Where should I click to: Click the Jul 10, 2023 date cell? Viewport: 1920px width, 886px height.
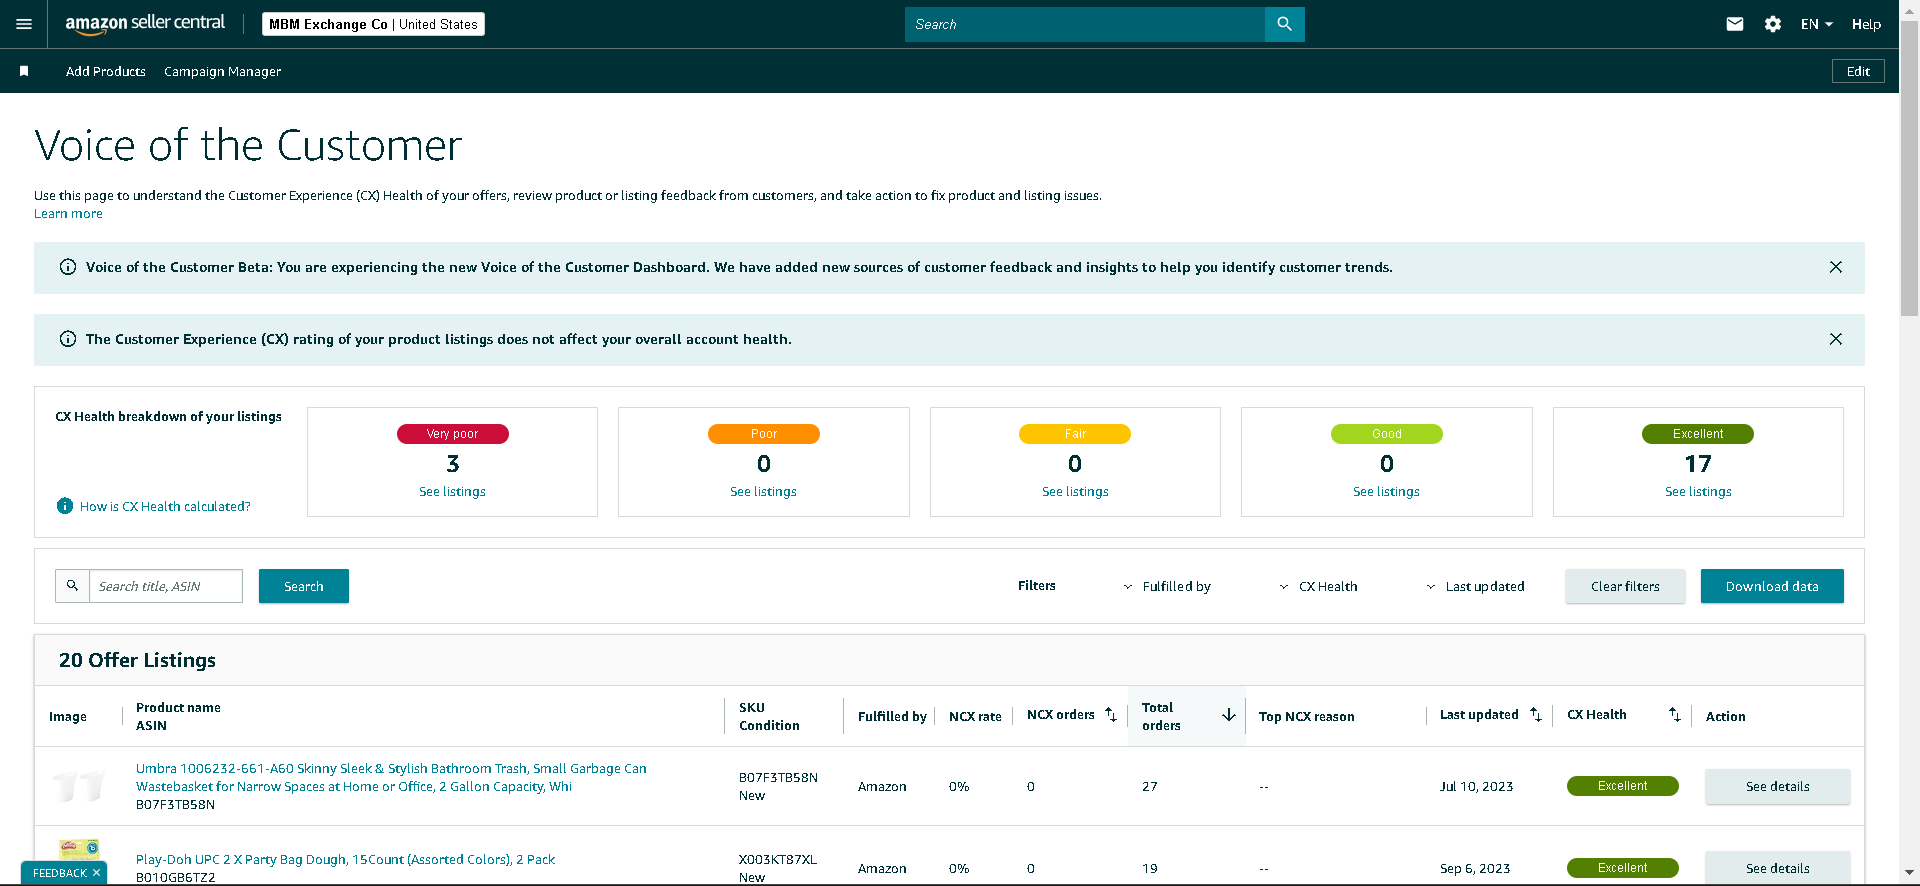[x=1476, y=786]
